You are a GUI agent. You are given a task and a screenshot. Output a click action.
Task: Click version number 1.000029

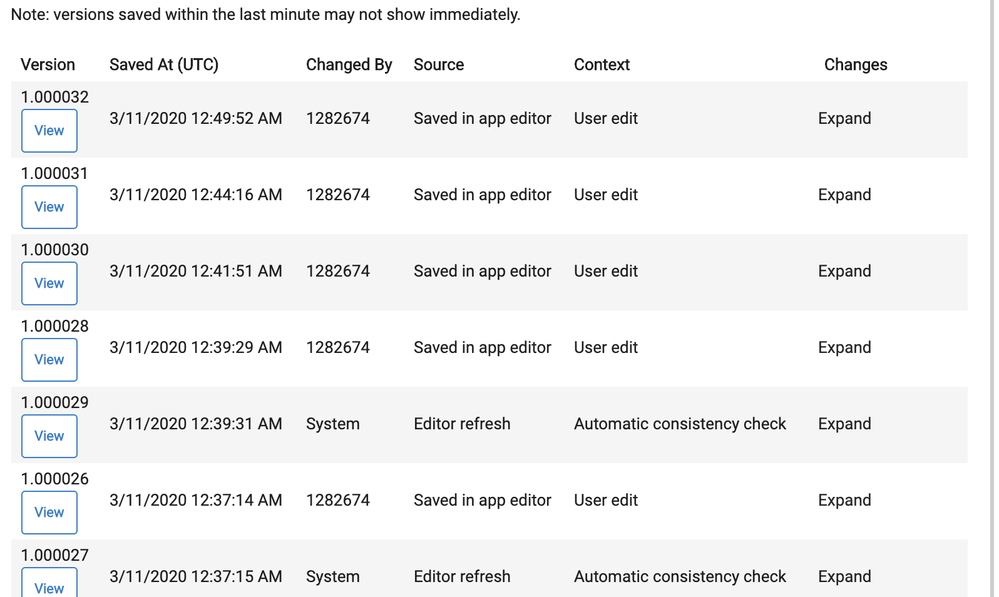pos(55,403)
